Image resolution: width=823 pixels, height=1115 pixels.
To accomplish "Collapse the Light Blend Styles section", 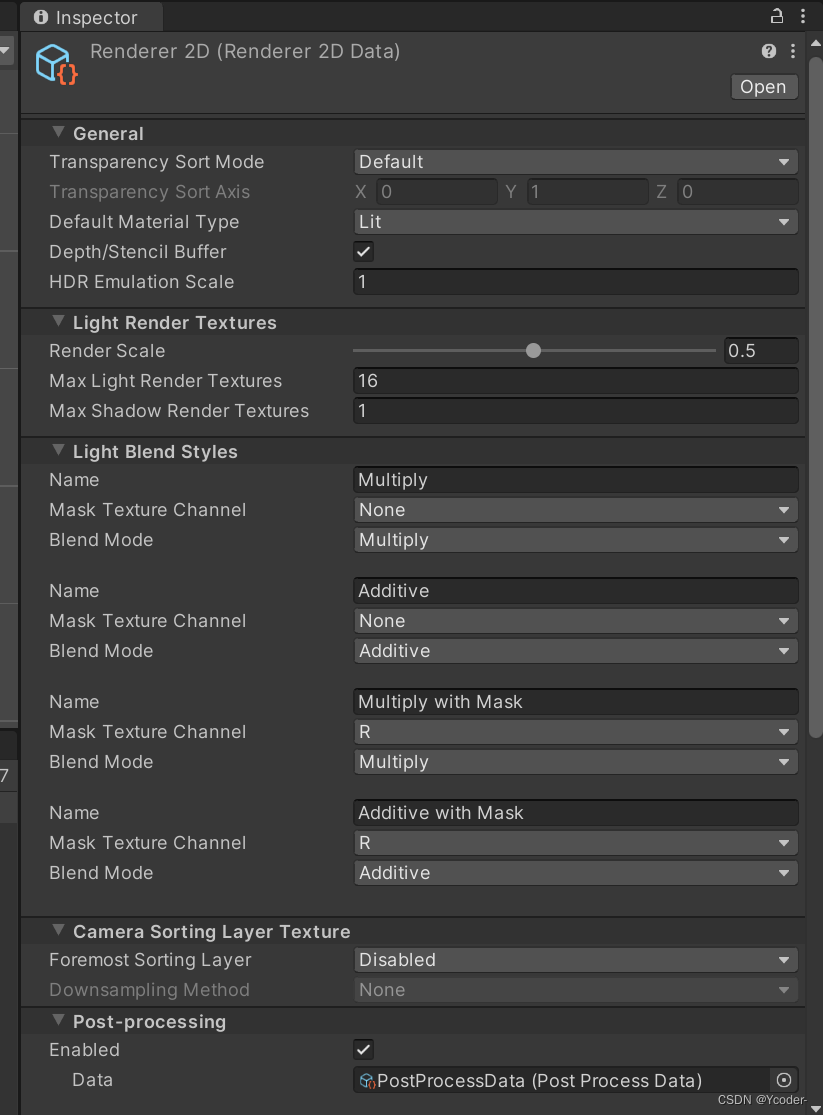I will tap(58, 450).
